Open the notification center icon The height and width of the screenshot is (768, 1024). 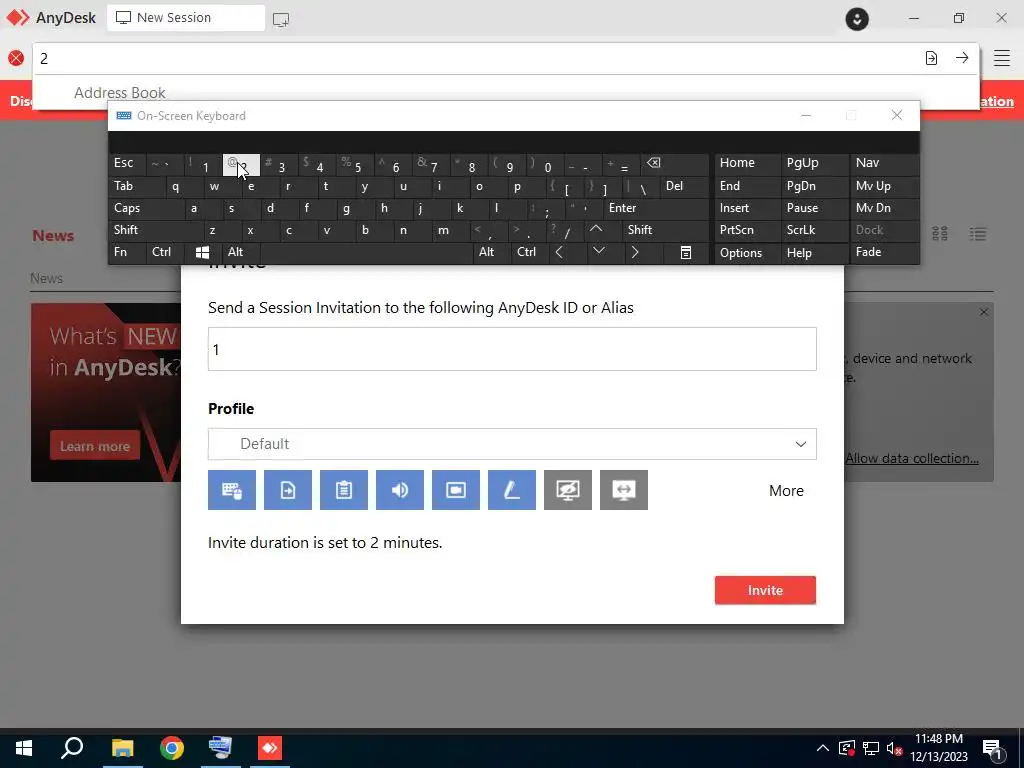[x=993, y=748]
